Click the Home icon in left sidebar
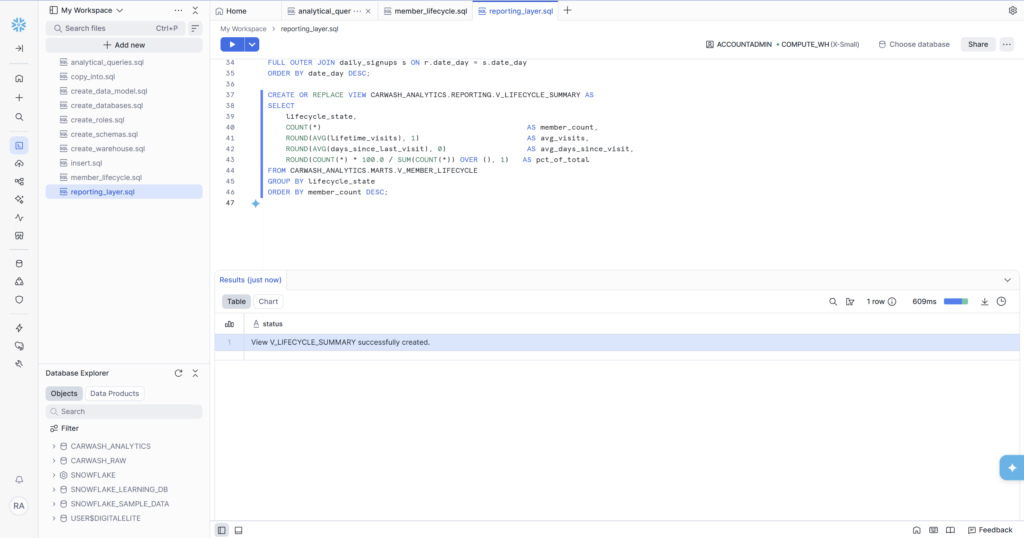 [19, 78]
